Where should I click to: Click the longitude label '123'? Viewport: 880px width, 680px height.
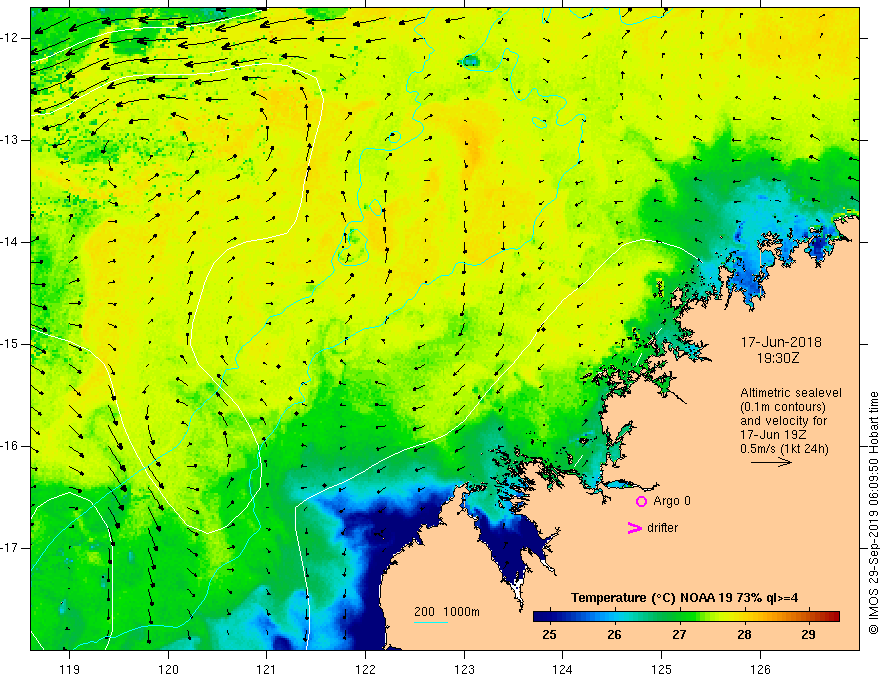pyautogui.click(x=464, y=669)
